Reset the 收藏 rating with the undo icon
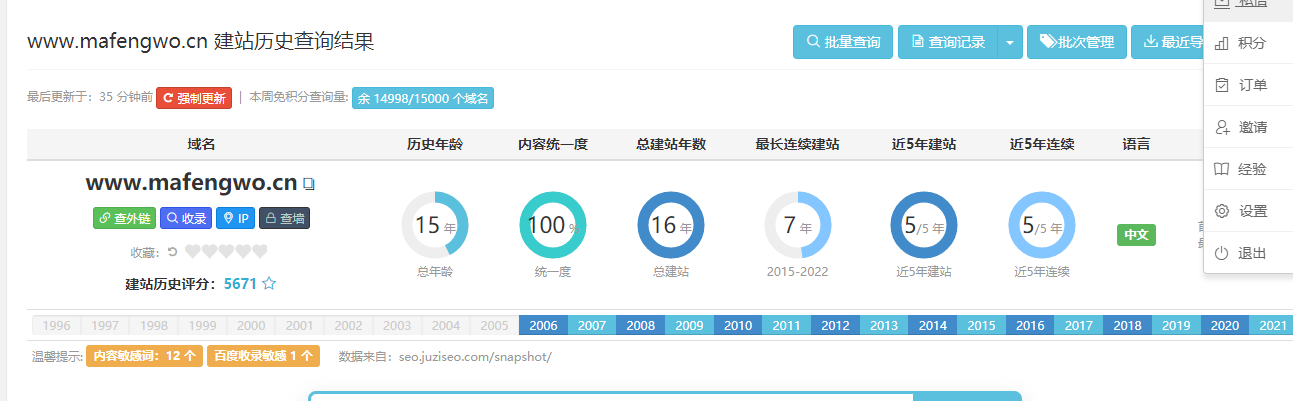Image resolution: width=1293 pixels, height=401 pixels. [172, 252]
